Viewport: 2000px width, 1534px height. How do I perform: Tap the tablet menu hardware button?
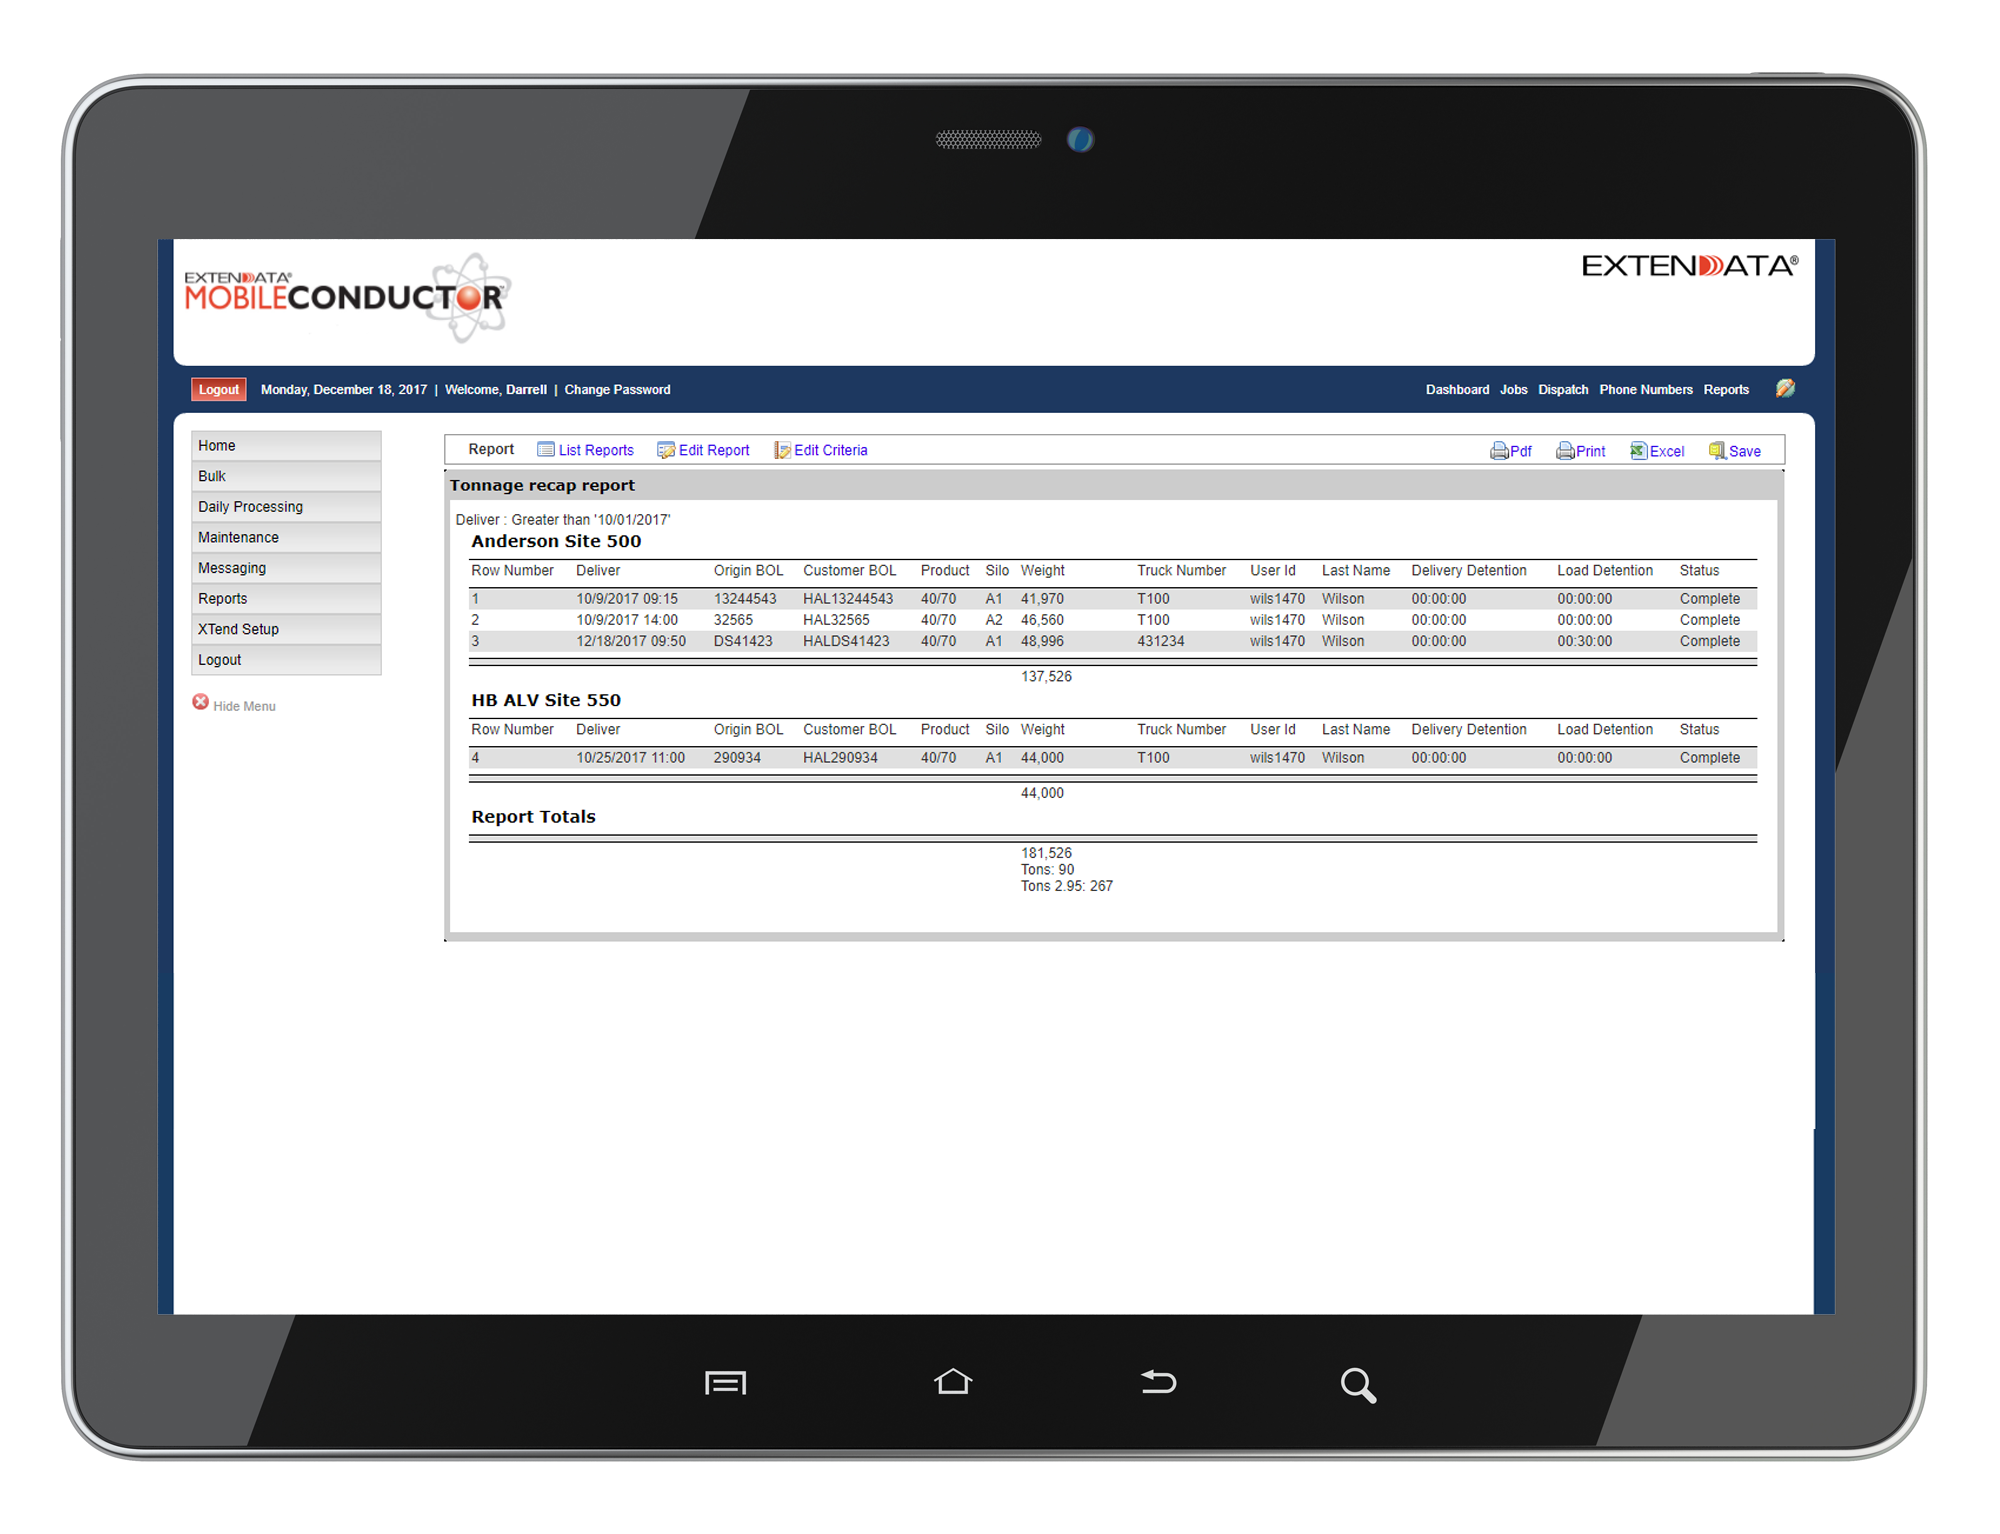(725, 1383)
